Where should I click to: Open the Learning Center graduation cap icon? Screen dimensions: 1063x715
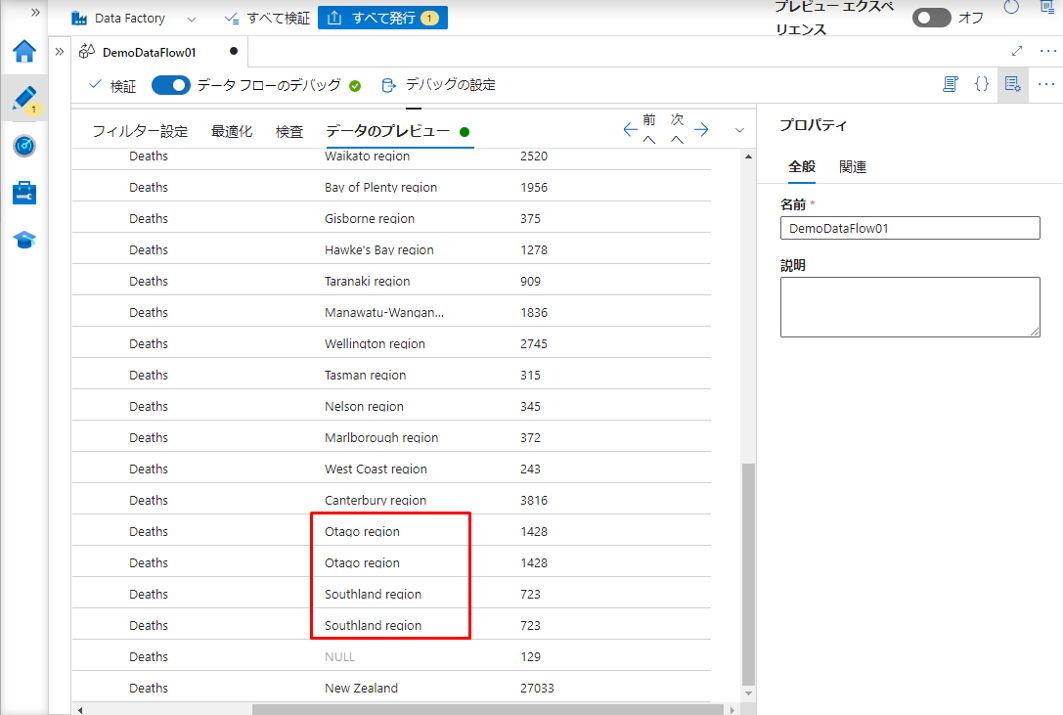click(x=24, y=240)
